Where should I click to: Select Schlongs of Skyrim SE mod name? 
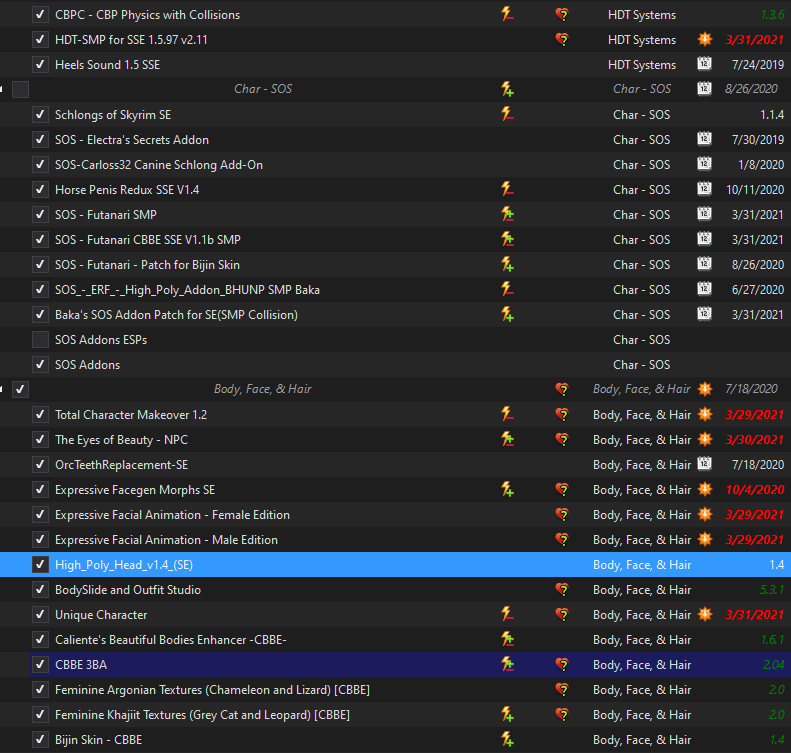[113, 114]
